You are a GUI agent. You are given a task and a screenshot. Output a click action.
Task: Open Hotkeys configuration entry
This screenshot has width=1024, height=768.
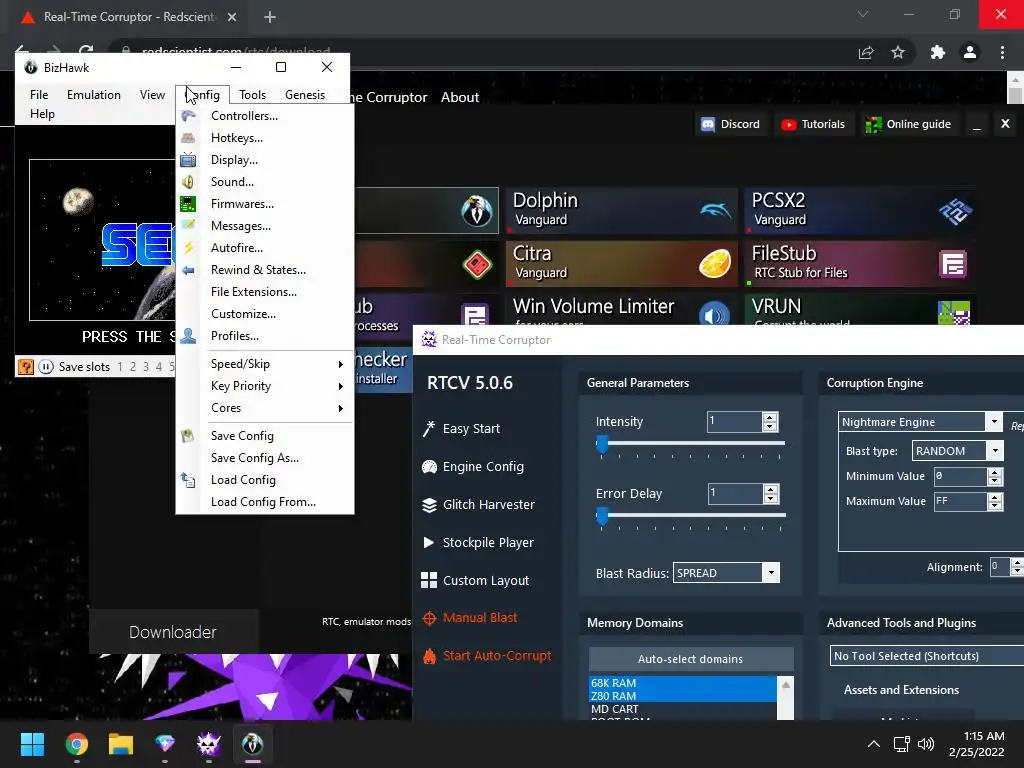[265, 138]
